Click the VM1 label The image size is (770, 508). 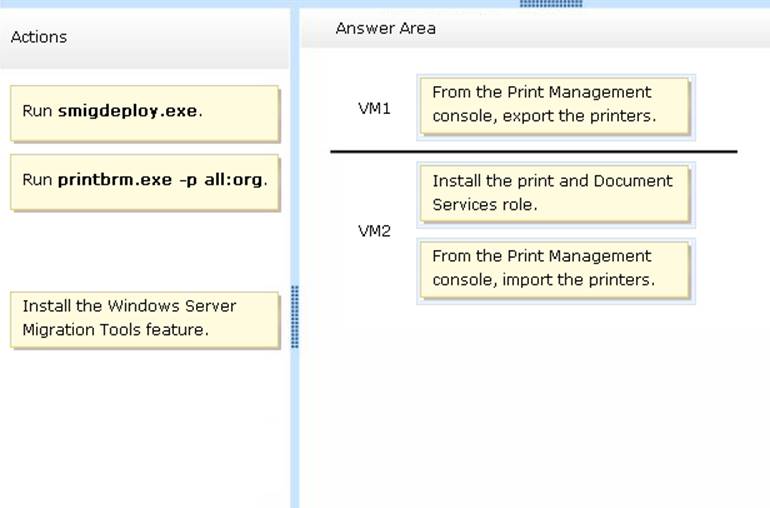(374, 108)
